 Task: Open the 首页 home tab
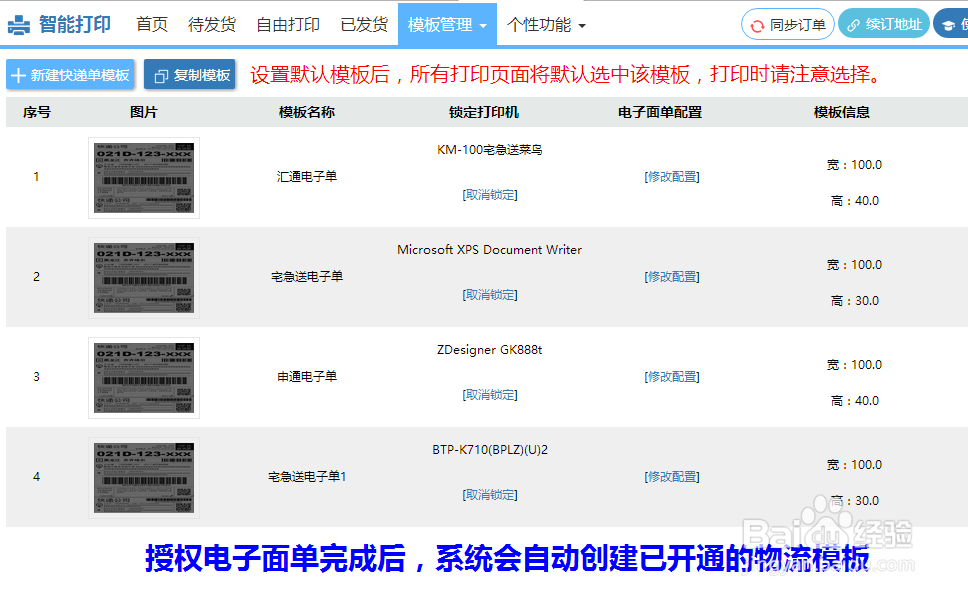pyautogui.click(x=152, y=25)
